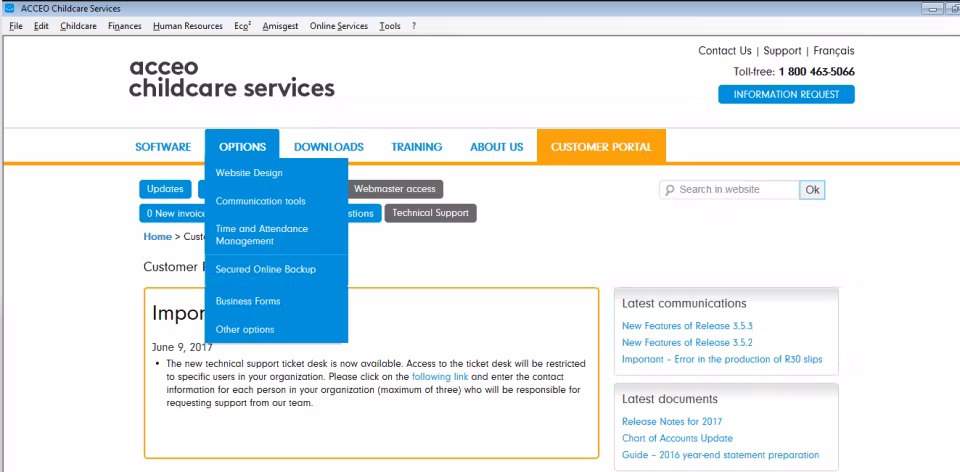The height and width of the screenshot is (472, 960).
Task: Click the Updates button
Action: point(165,189)
